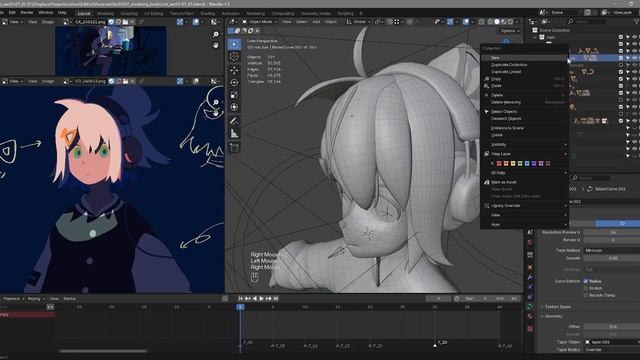Screen dimensions: 640x360
Task: Choose Duplicate Collection from context menu
Action: point(524,65)
